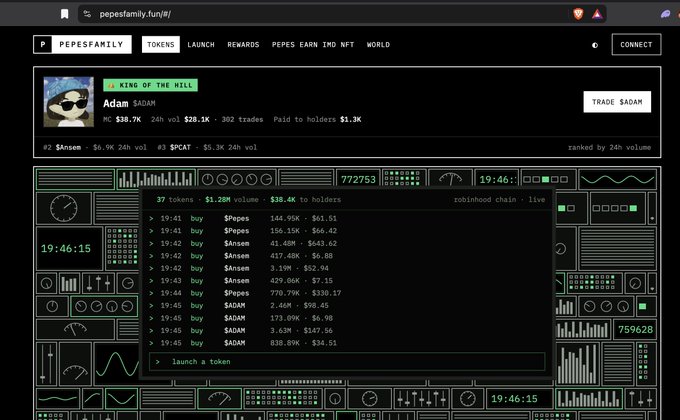Click the CONNECT wallet button
This screenshot has width=680, height=420.
636,44
